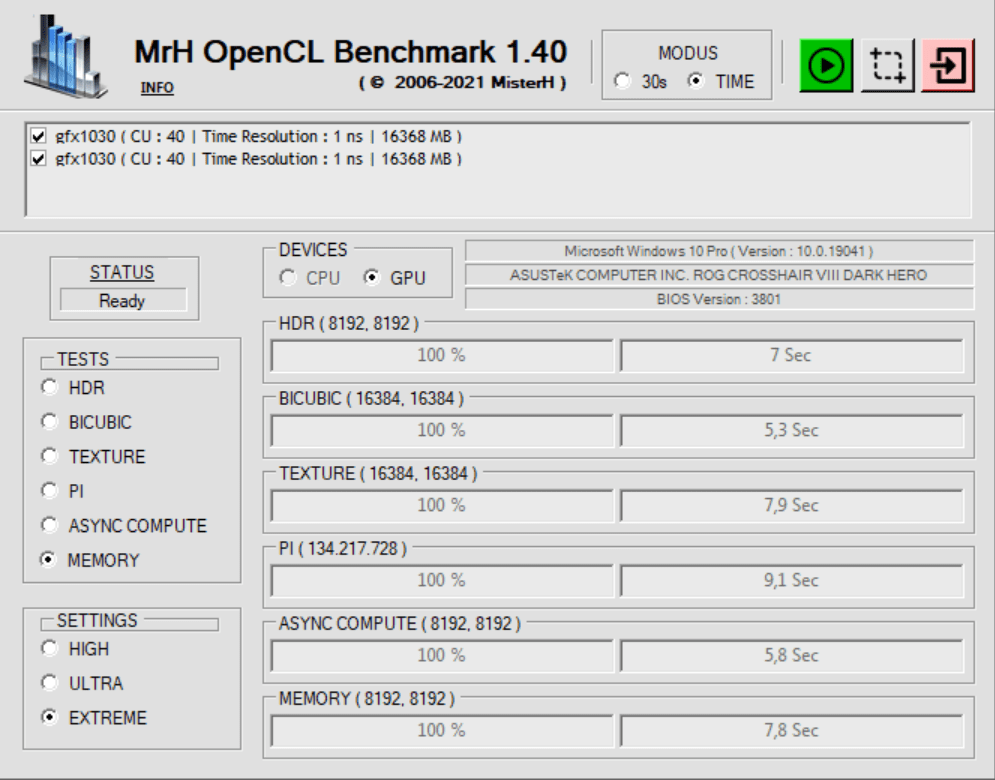
Task: Select the TIME modus radio button
Action: [696, 81]
